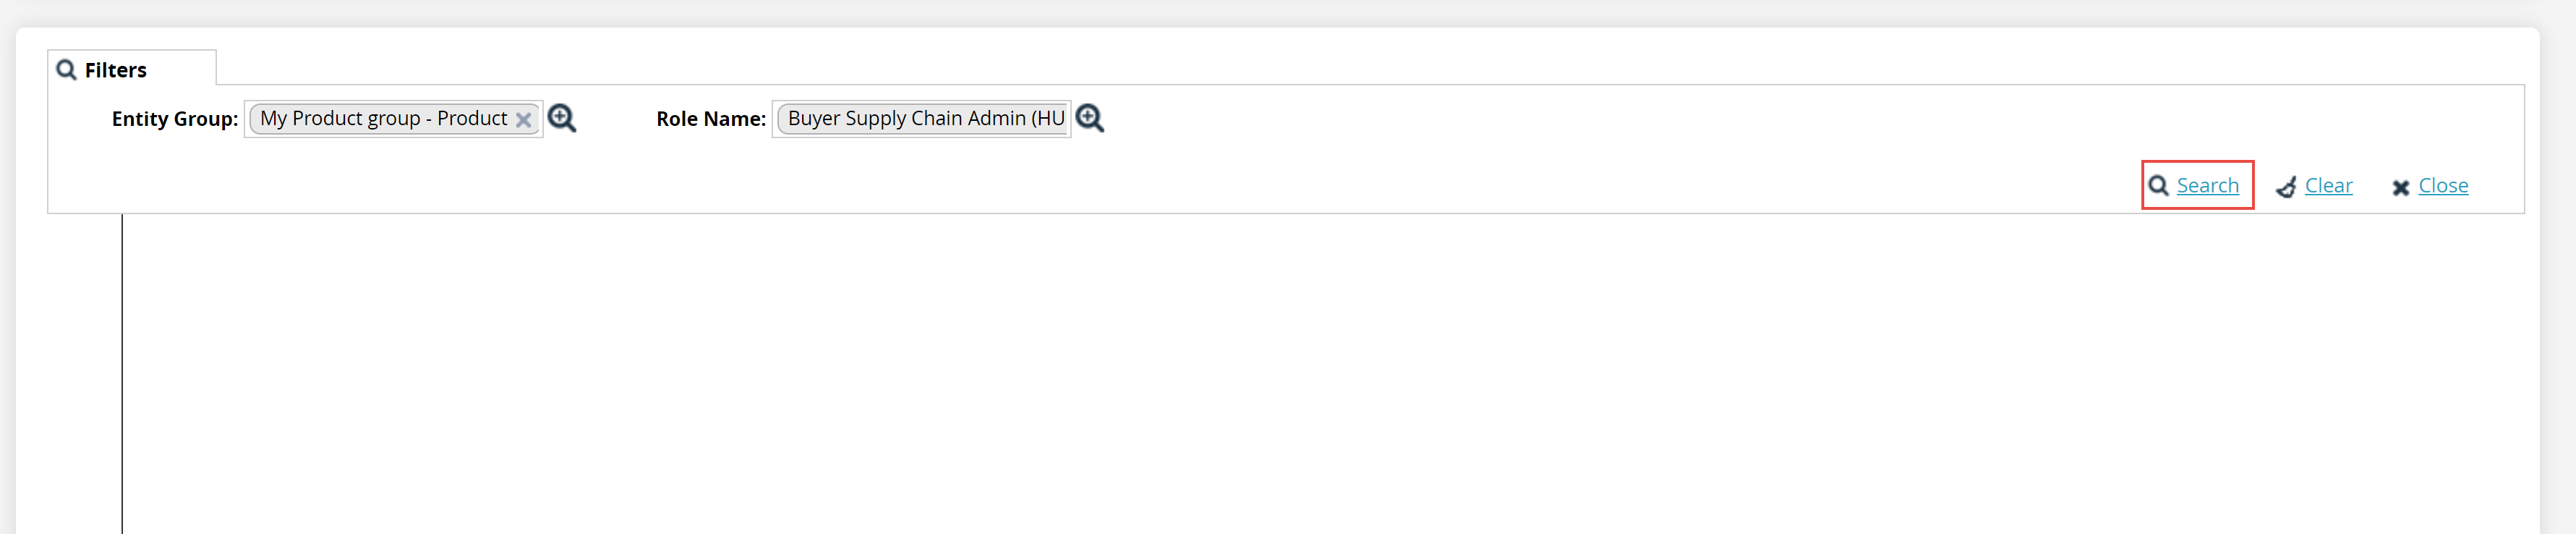Select the Buyer Supply Chain Admin chip
The height and width of the screenshot is (534, 2576).
coord(925,119)
